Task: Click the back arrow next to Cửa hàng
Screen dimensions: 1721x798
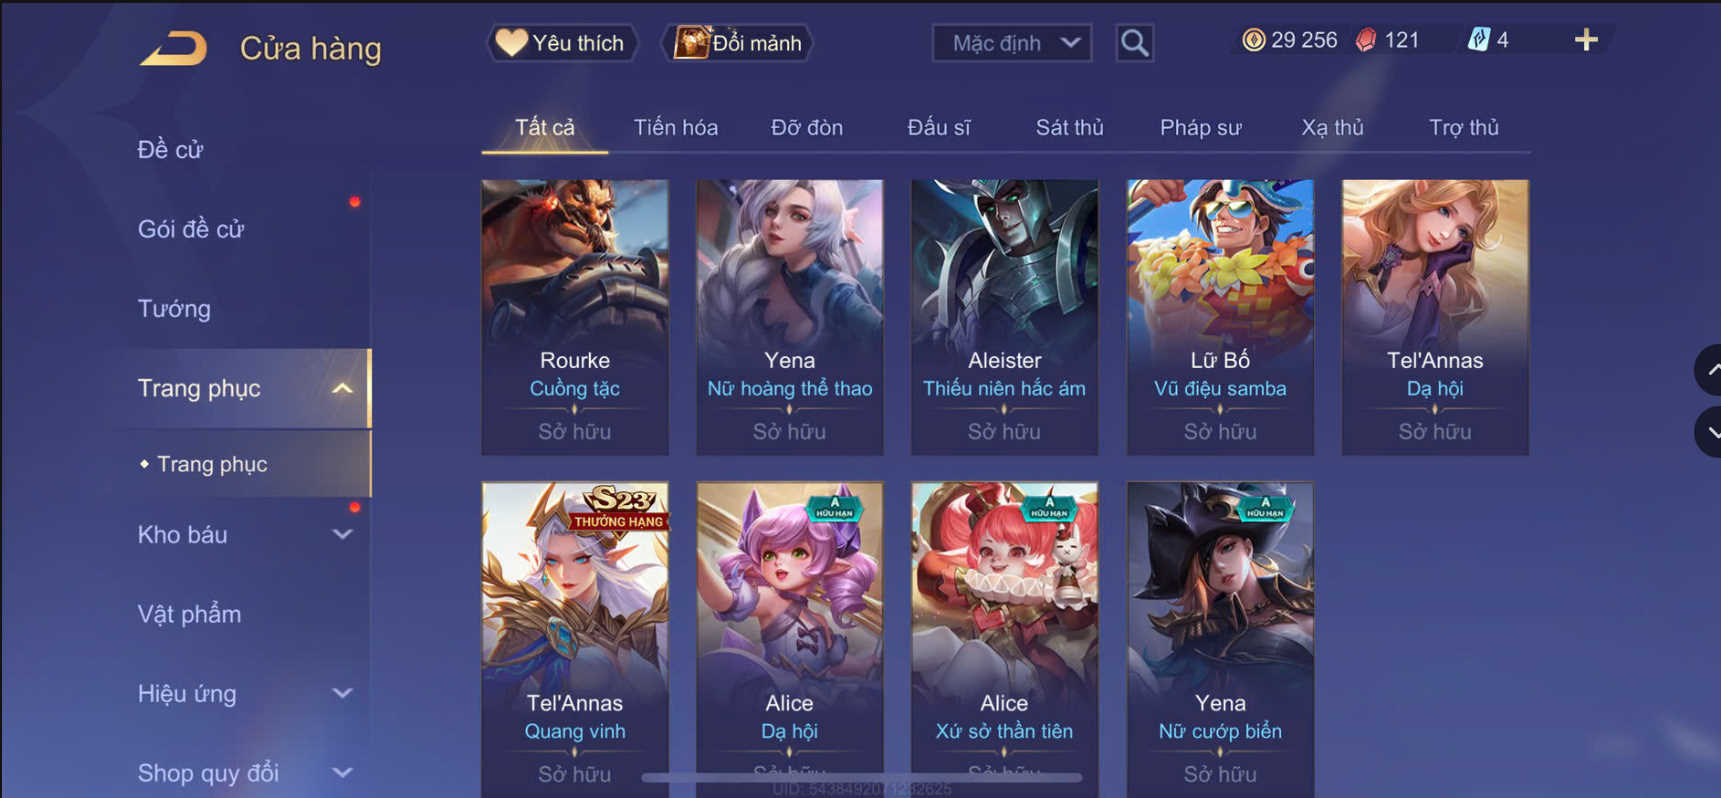Action: (x=173, y=48)
